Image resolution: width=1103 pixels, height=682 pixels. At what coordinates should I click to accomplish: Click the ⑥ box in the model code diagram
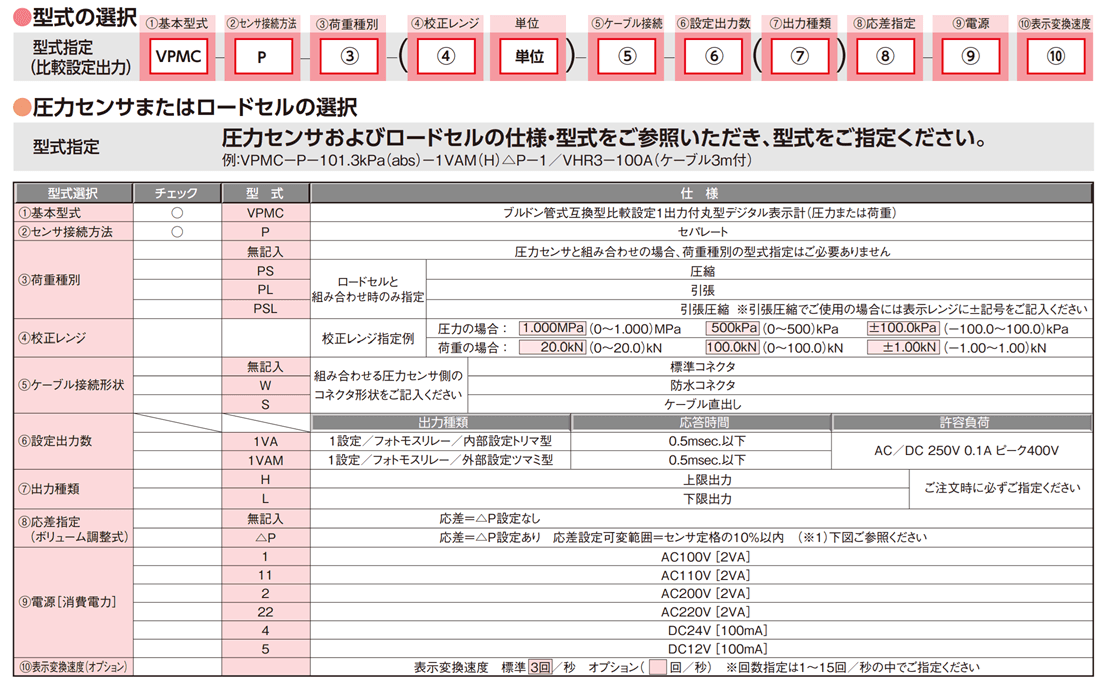pyautogui.click(x=713, y=56)
